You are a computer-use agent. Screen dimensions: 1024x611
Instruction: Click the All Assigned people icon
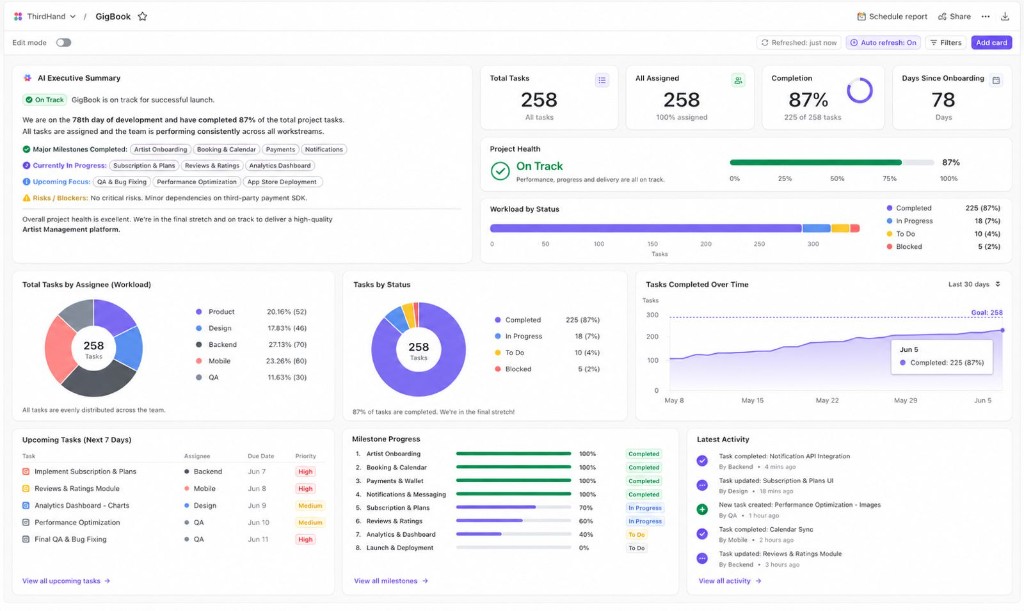(x=738, y=80)
